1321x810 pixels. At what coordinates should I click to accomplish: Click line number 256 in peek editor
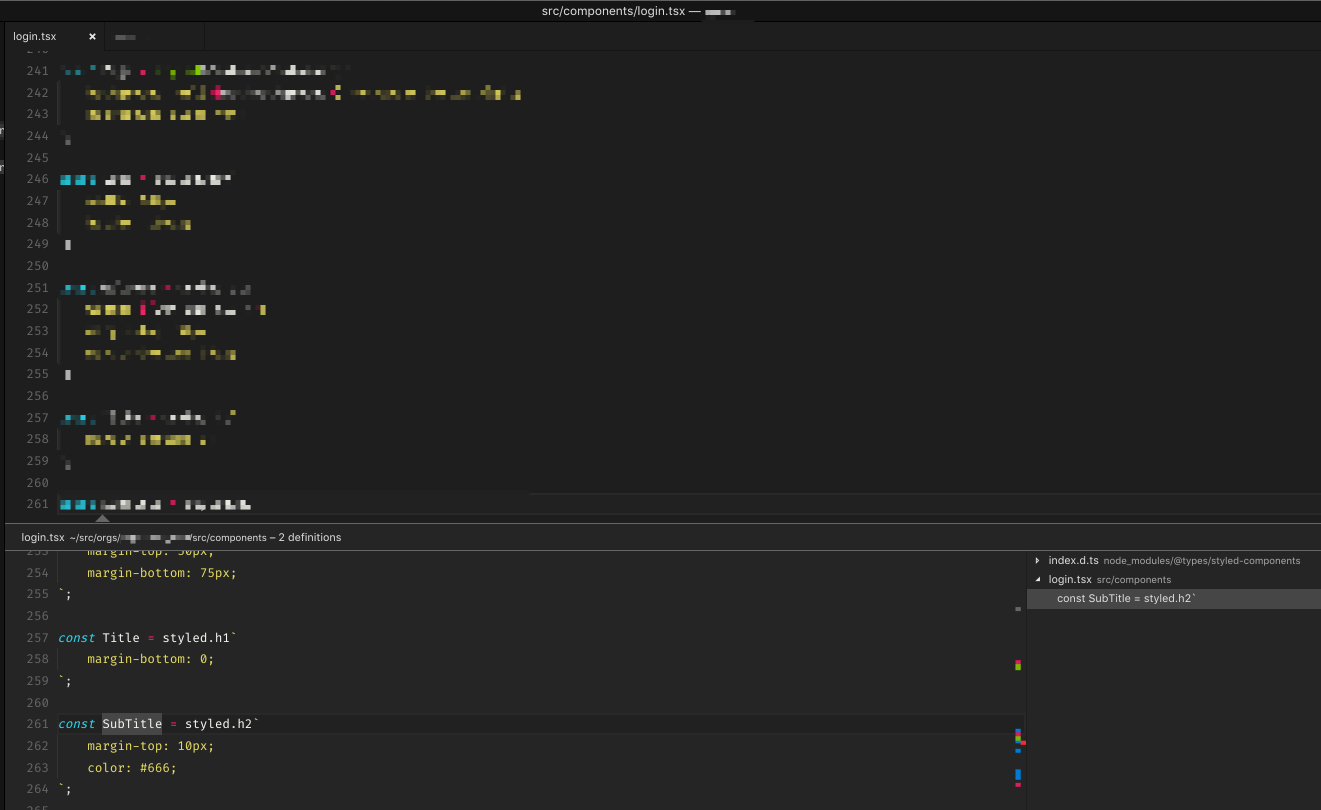(37, 616)
